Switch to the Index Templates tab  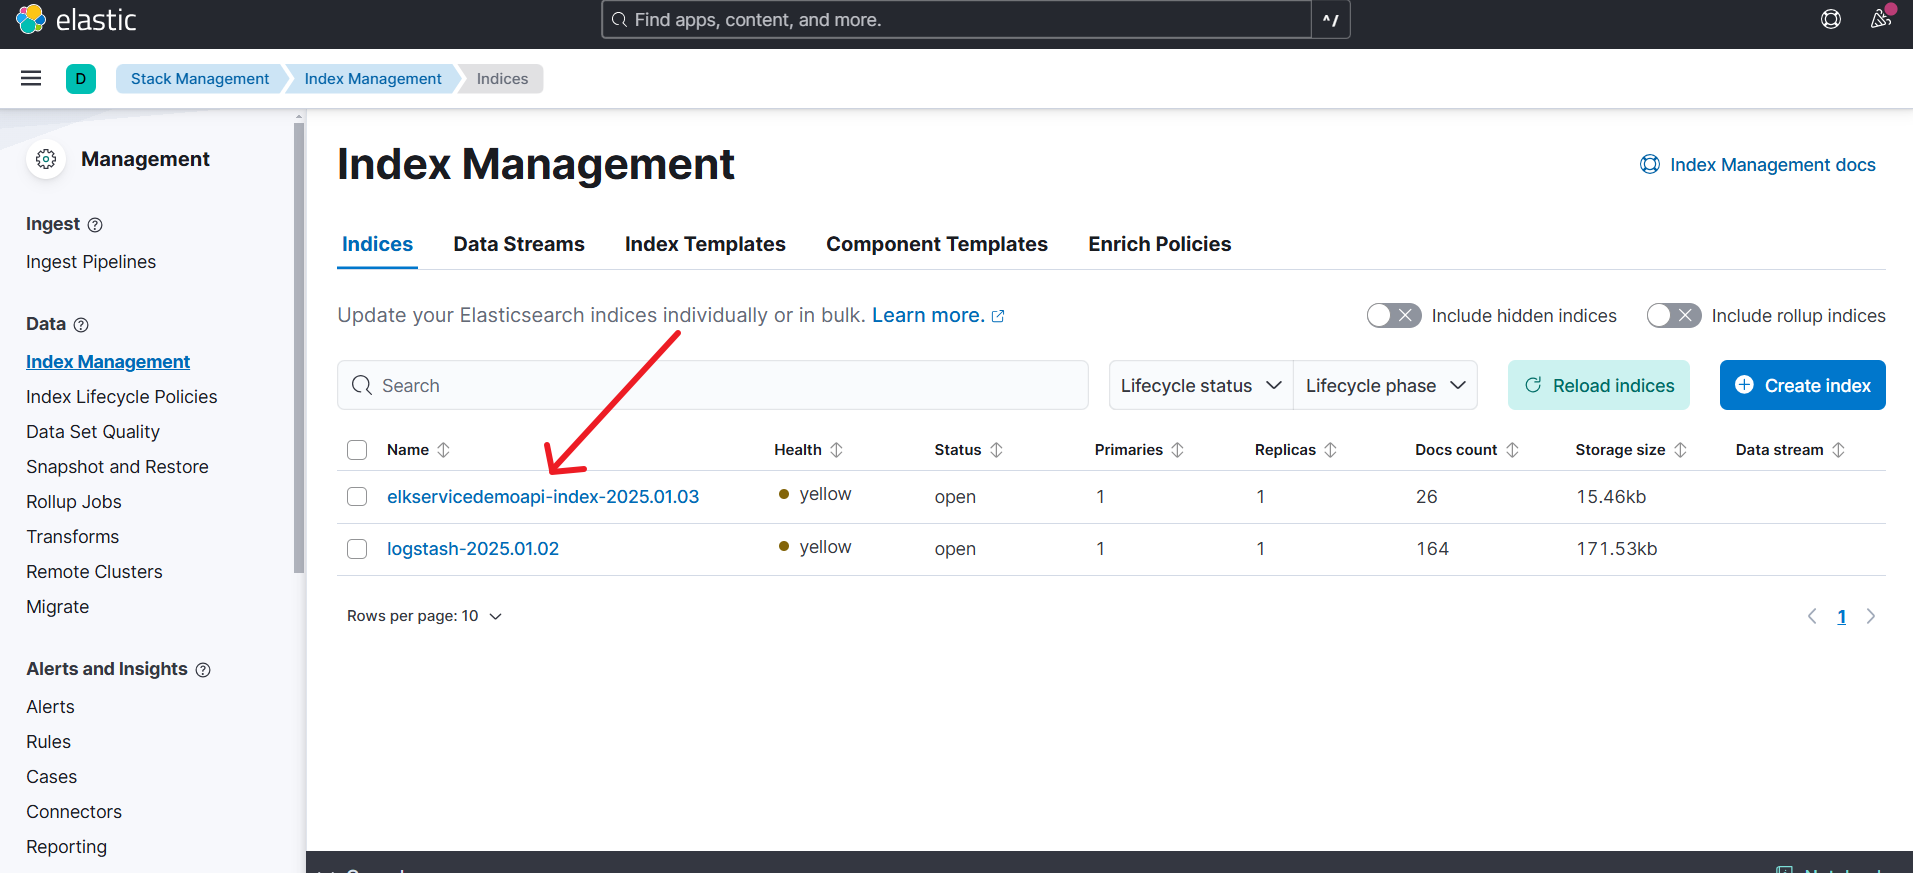[705, 244]
